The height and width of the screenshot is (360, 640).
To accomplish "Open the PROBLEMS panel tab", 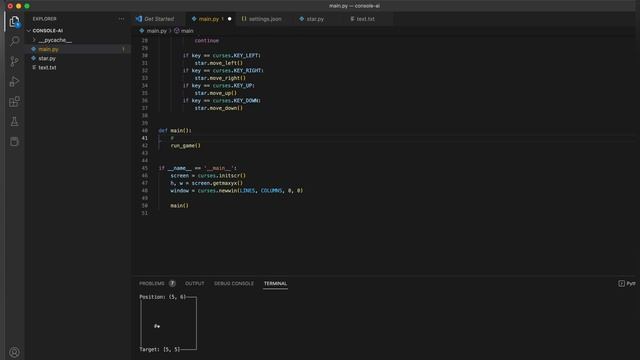I will point(152,283).
